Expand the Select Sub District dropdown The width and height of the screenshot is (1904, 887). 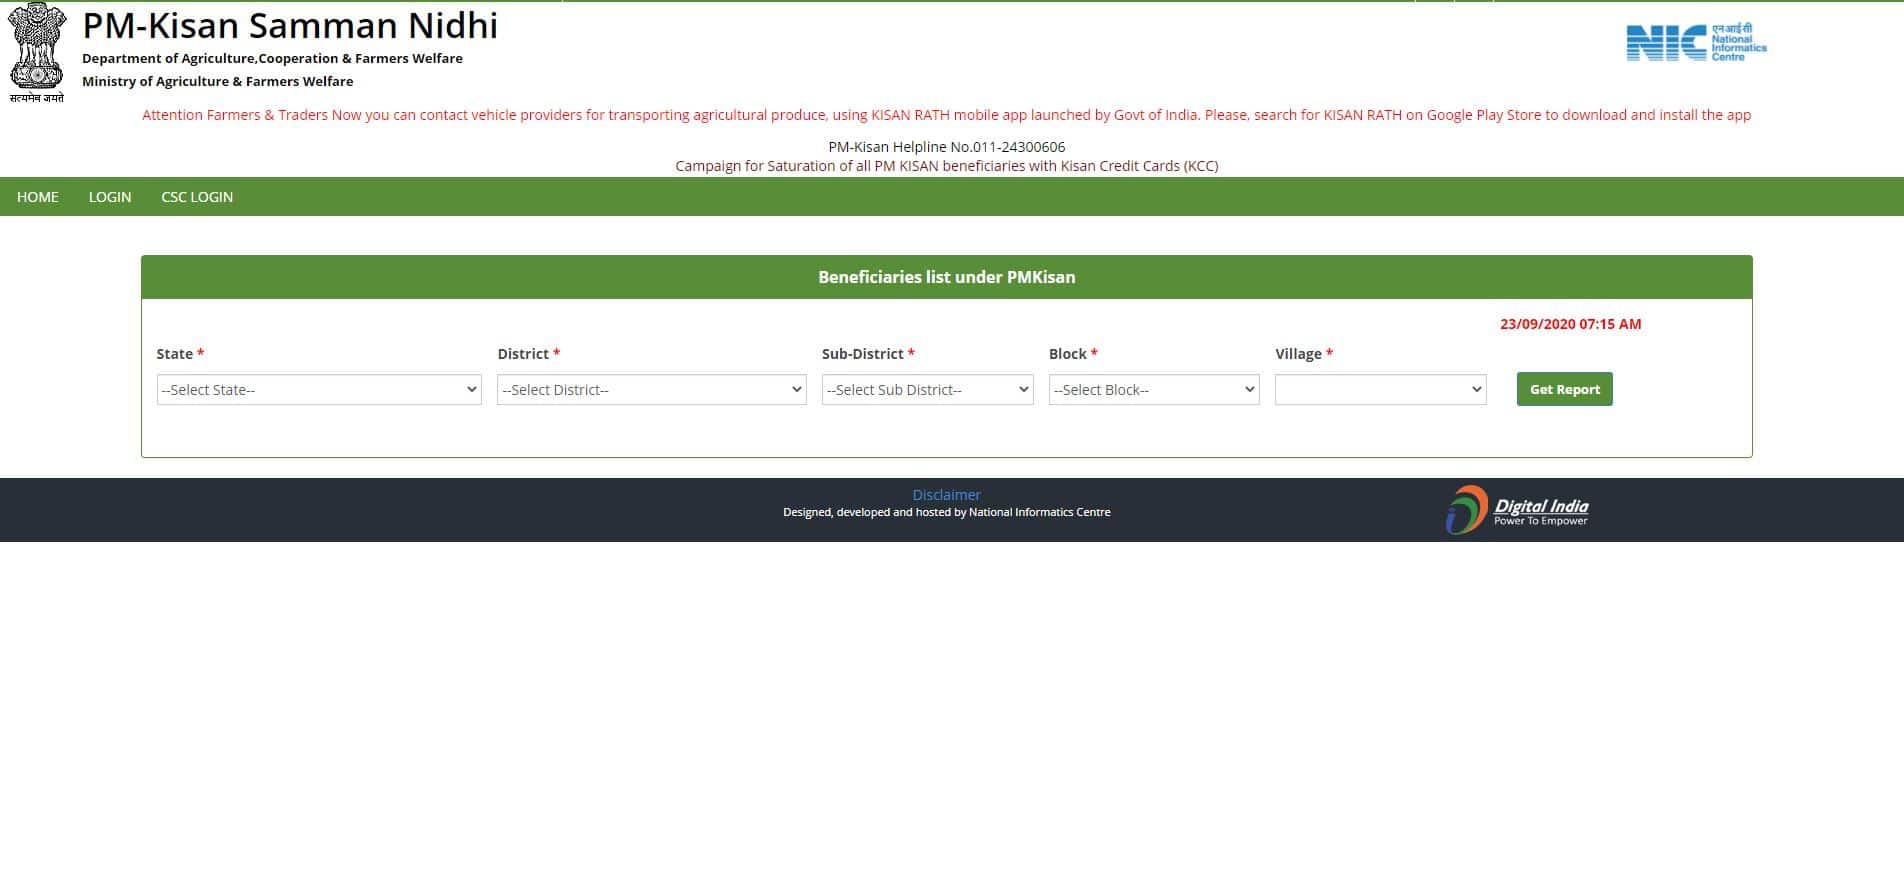(927, 390)
